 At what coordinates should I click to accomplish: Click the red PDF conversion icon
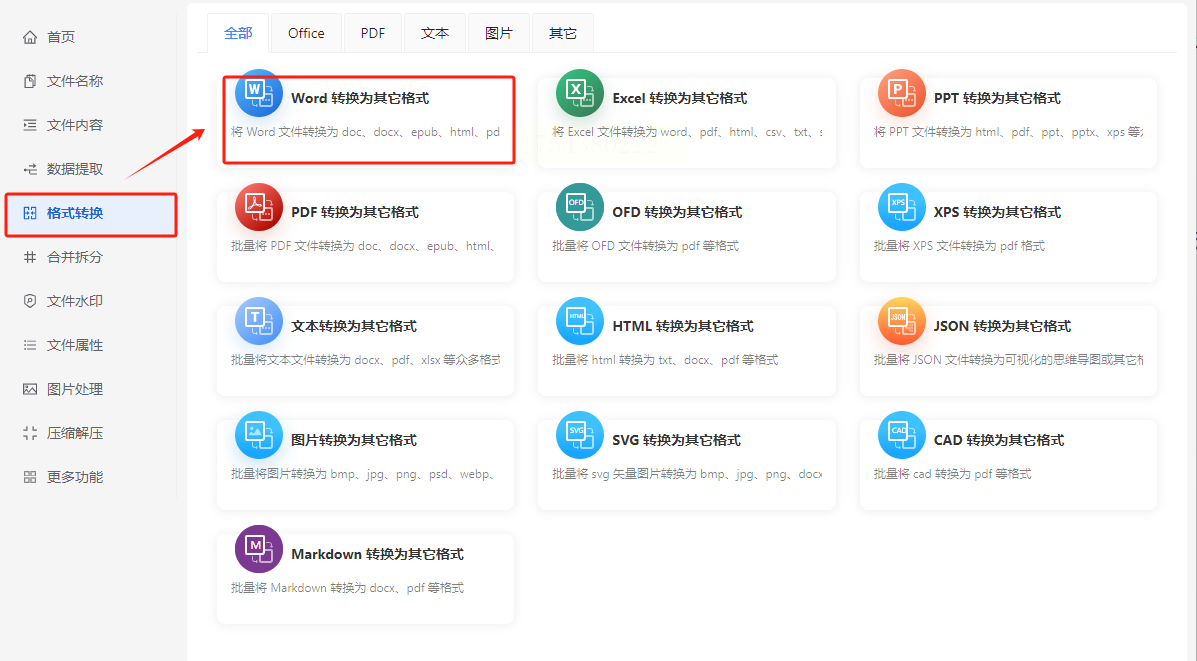[x=259, y=207]
